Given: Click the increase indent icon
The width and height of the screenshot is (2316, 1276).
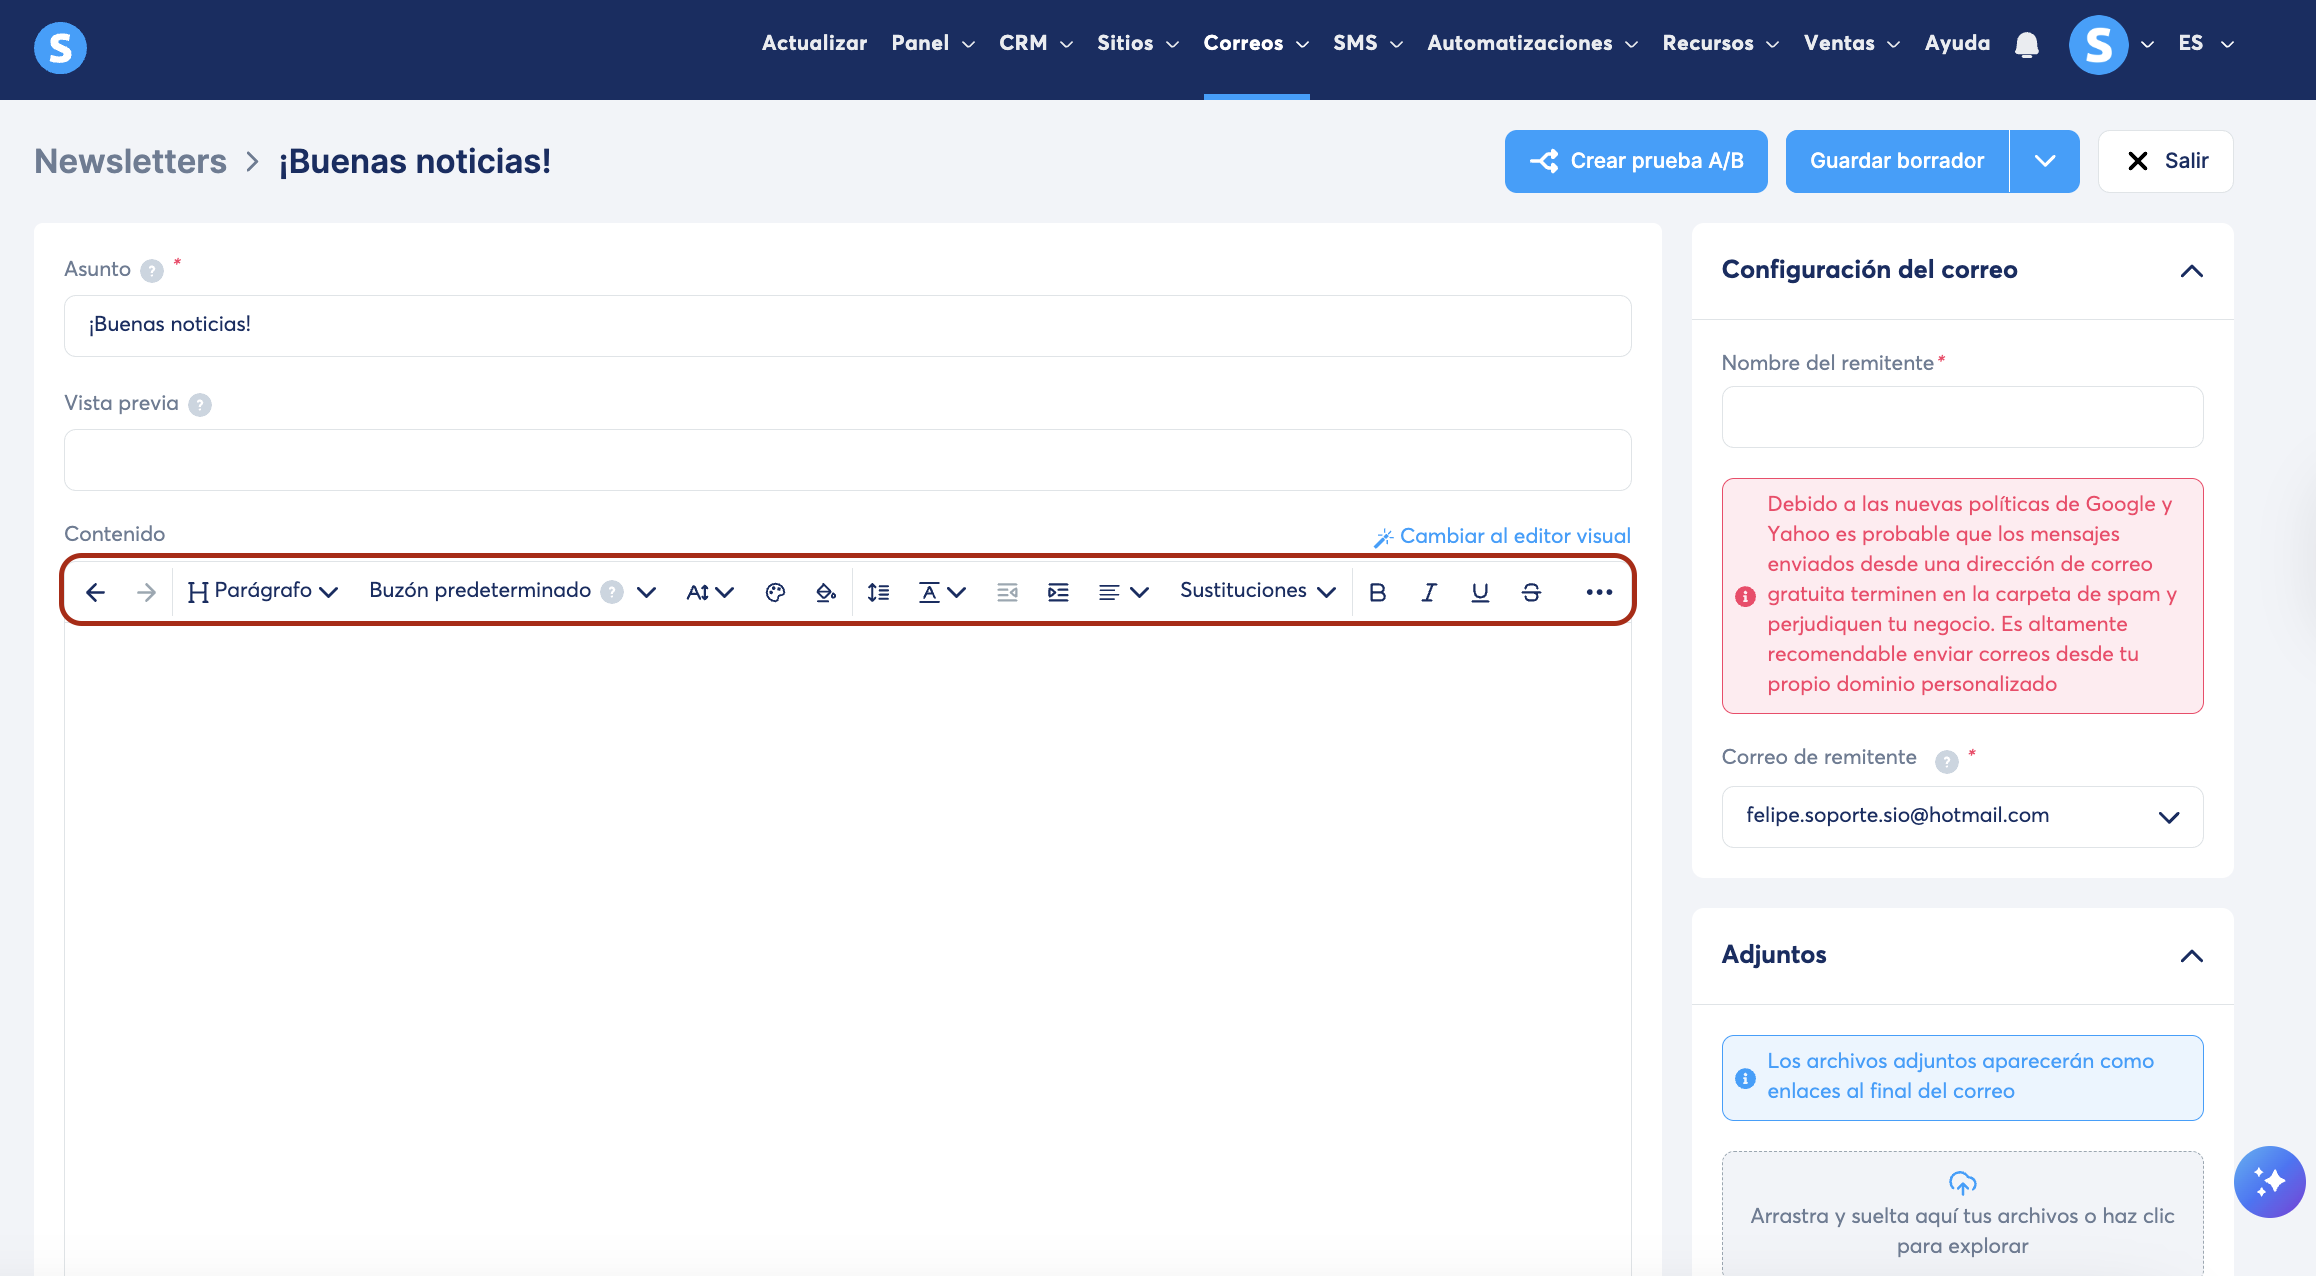Looking at the screenshot, I should click(1058, 592).
